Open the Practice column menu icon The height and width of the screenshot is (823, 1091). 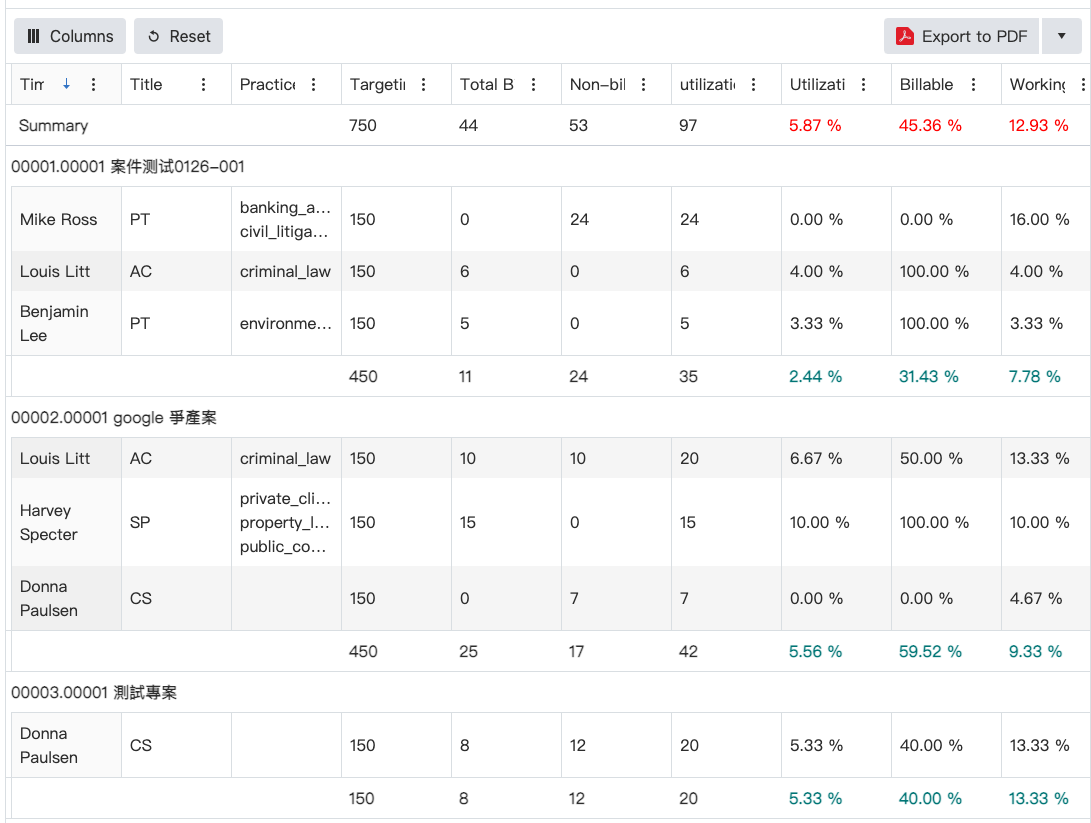(x=314, y=85)
